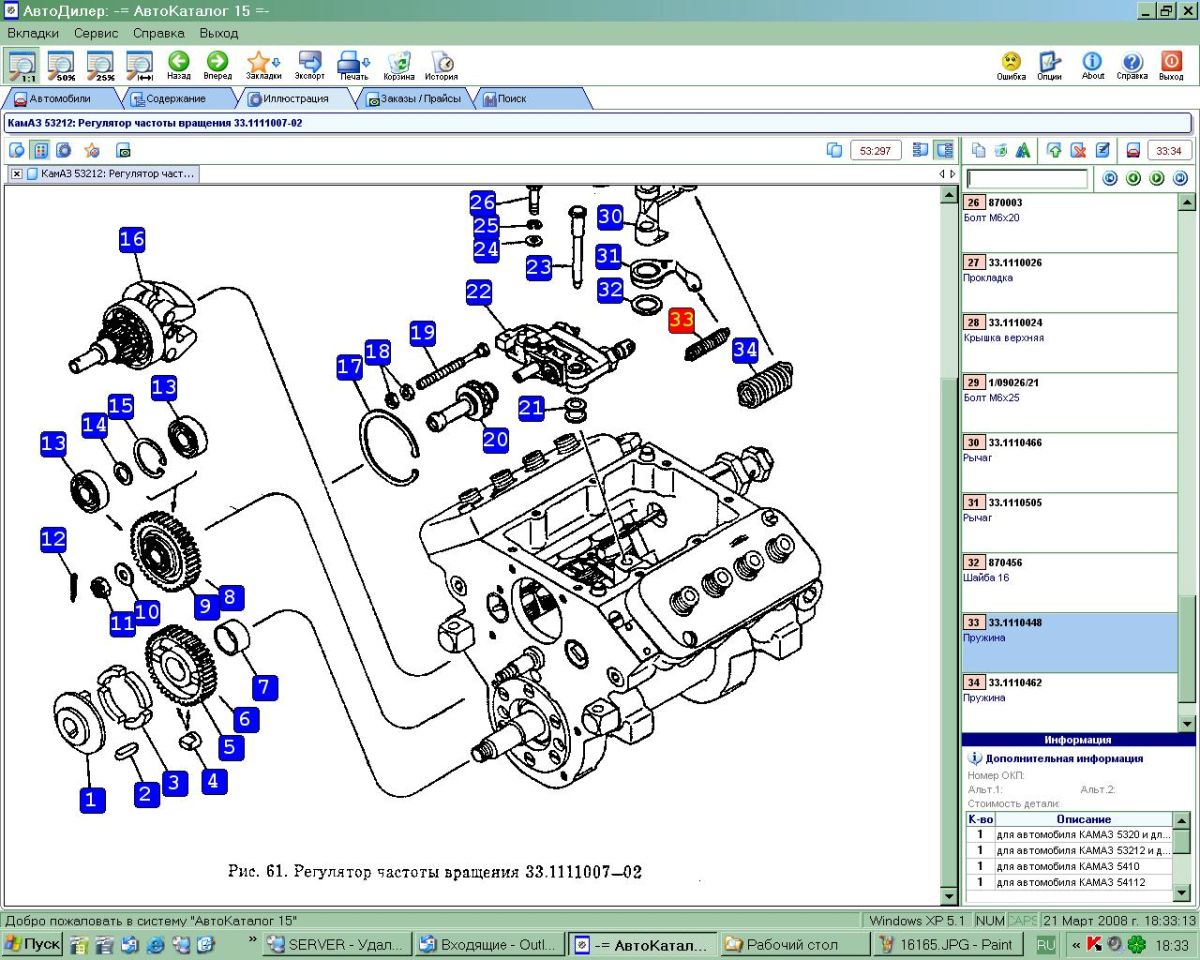Viewport: 1200px width, 960px height.
Task: Open the Вкладки menu
Action: click(x=33, y=33)
